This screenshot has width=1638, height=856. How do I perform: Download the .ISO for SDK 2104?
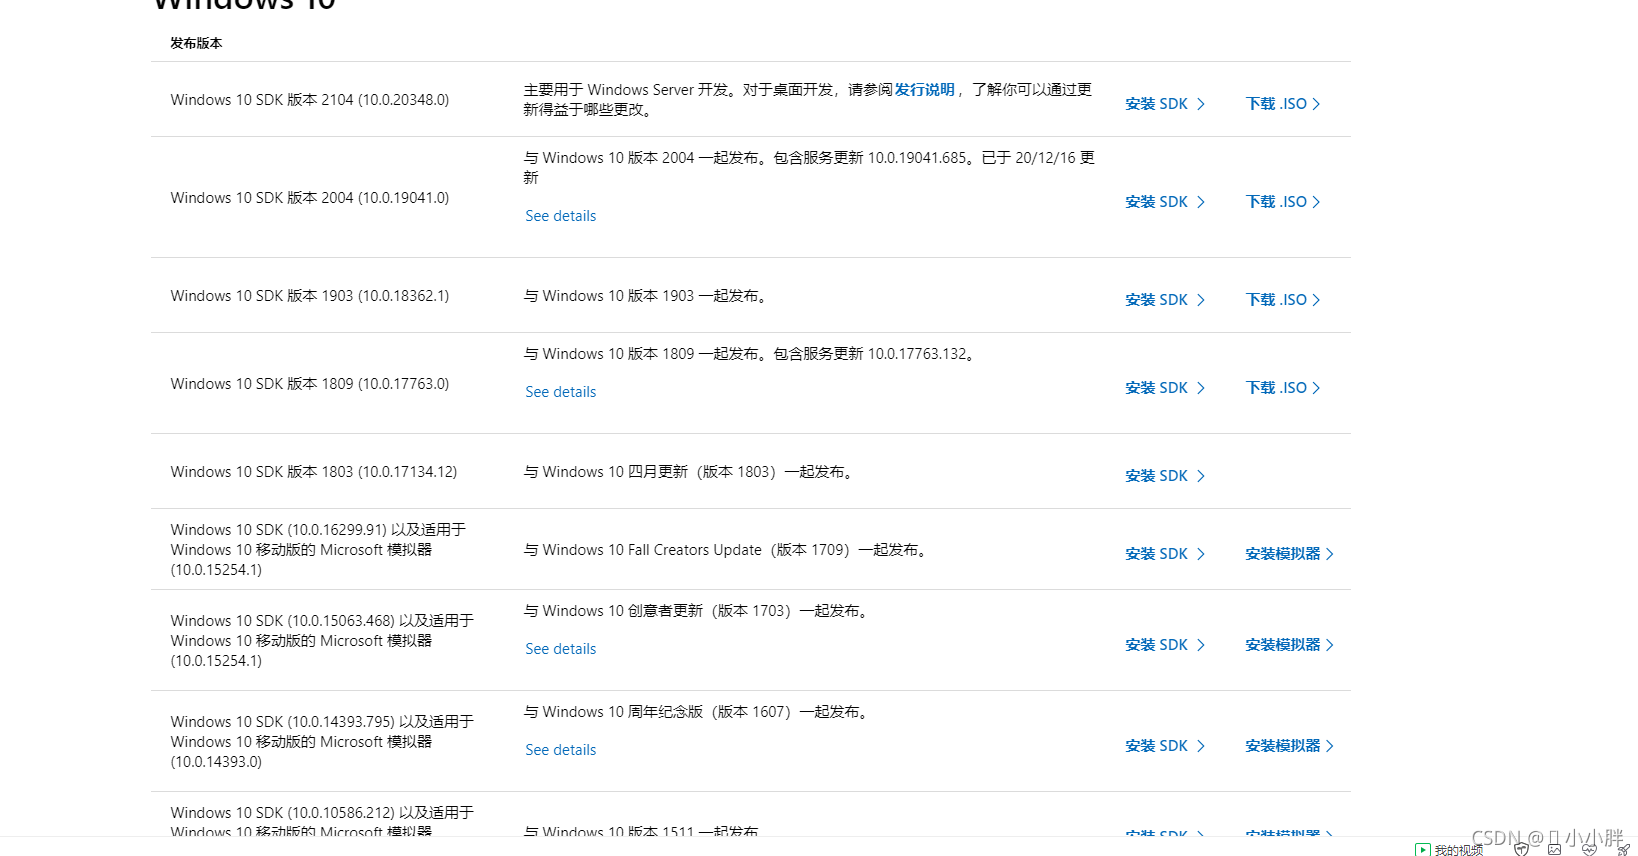[x=1283, y=104]
